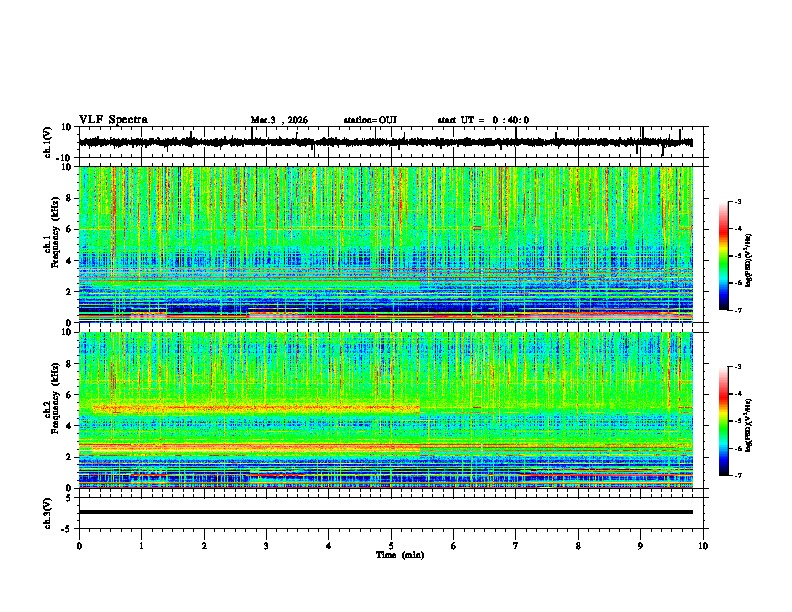Image resolution: width=792 pixels, height=612 pixels.
Task: Click the "-3" tick on ch.1 colorbar
Action: pyautogui.click(x=737, y=201)
